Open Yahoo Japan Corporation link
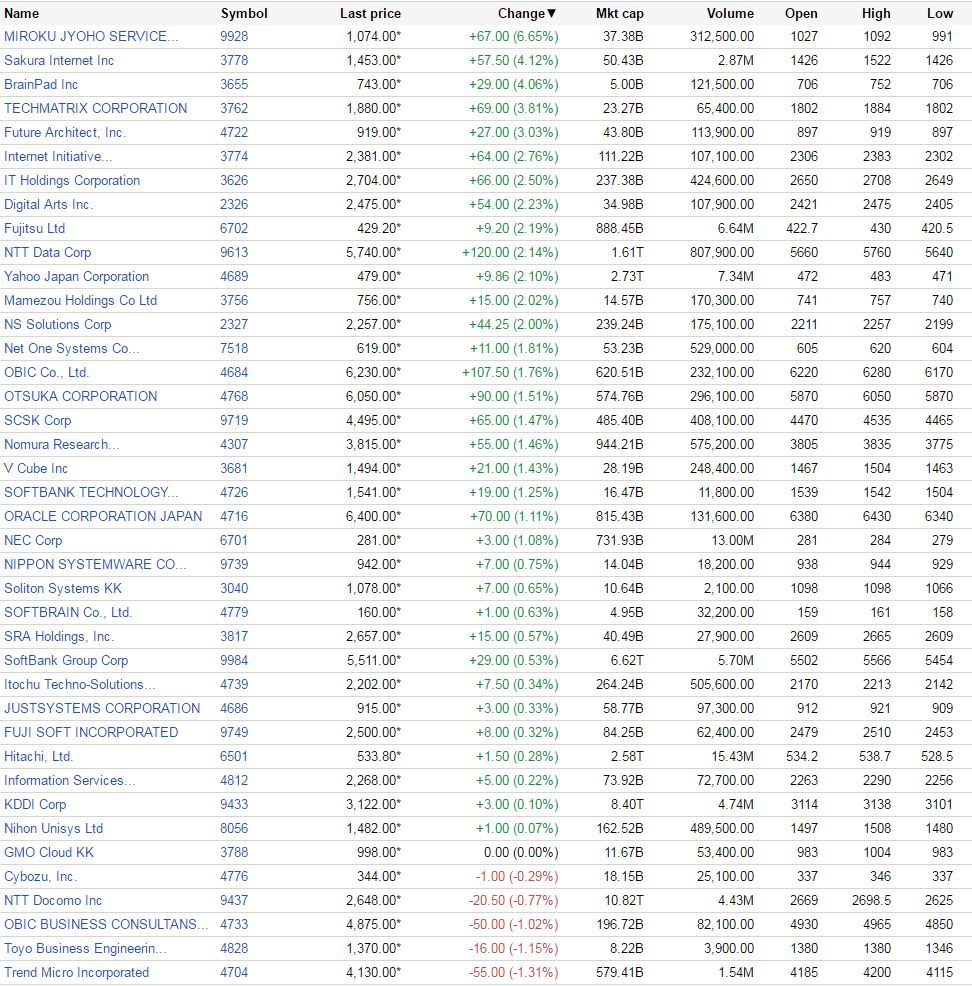This screenshot has width=972, height=986. click(77, 276)
